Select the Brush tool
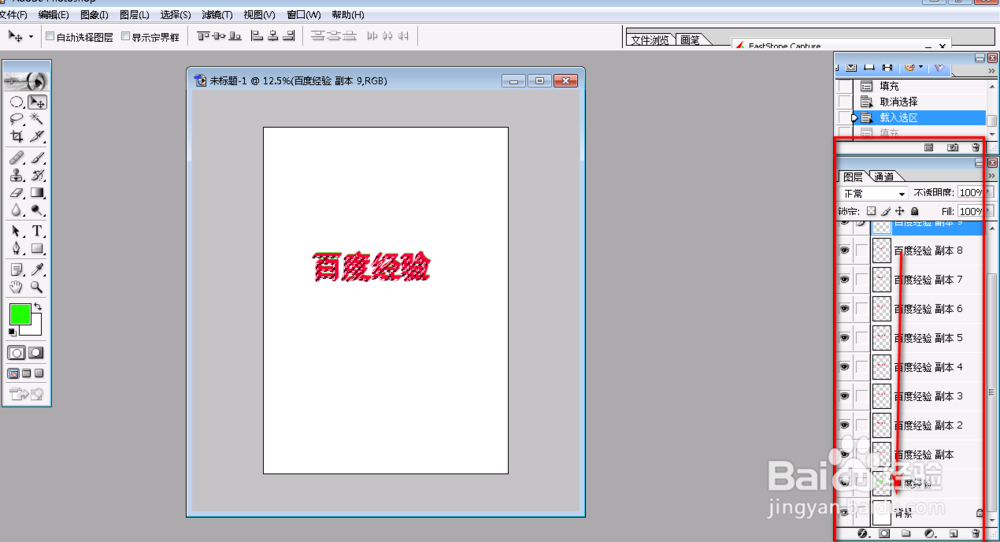Image resolution: width=1000 pixels, height=542 pixels. (37, 157)
